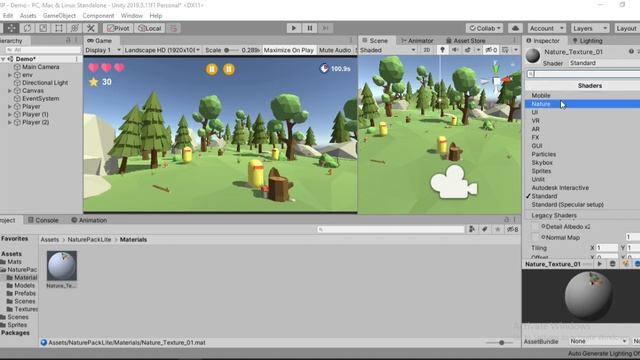Viewport: 640px width, 360px height.
Task: Open the Shaded draw mode dropdown
Action: tap(388, 50)
